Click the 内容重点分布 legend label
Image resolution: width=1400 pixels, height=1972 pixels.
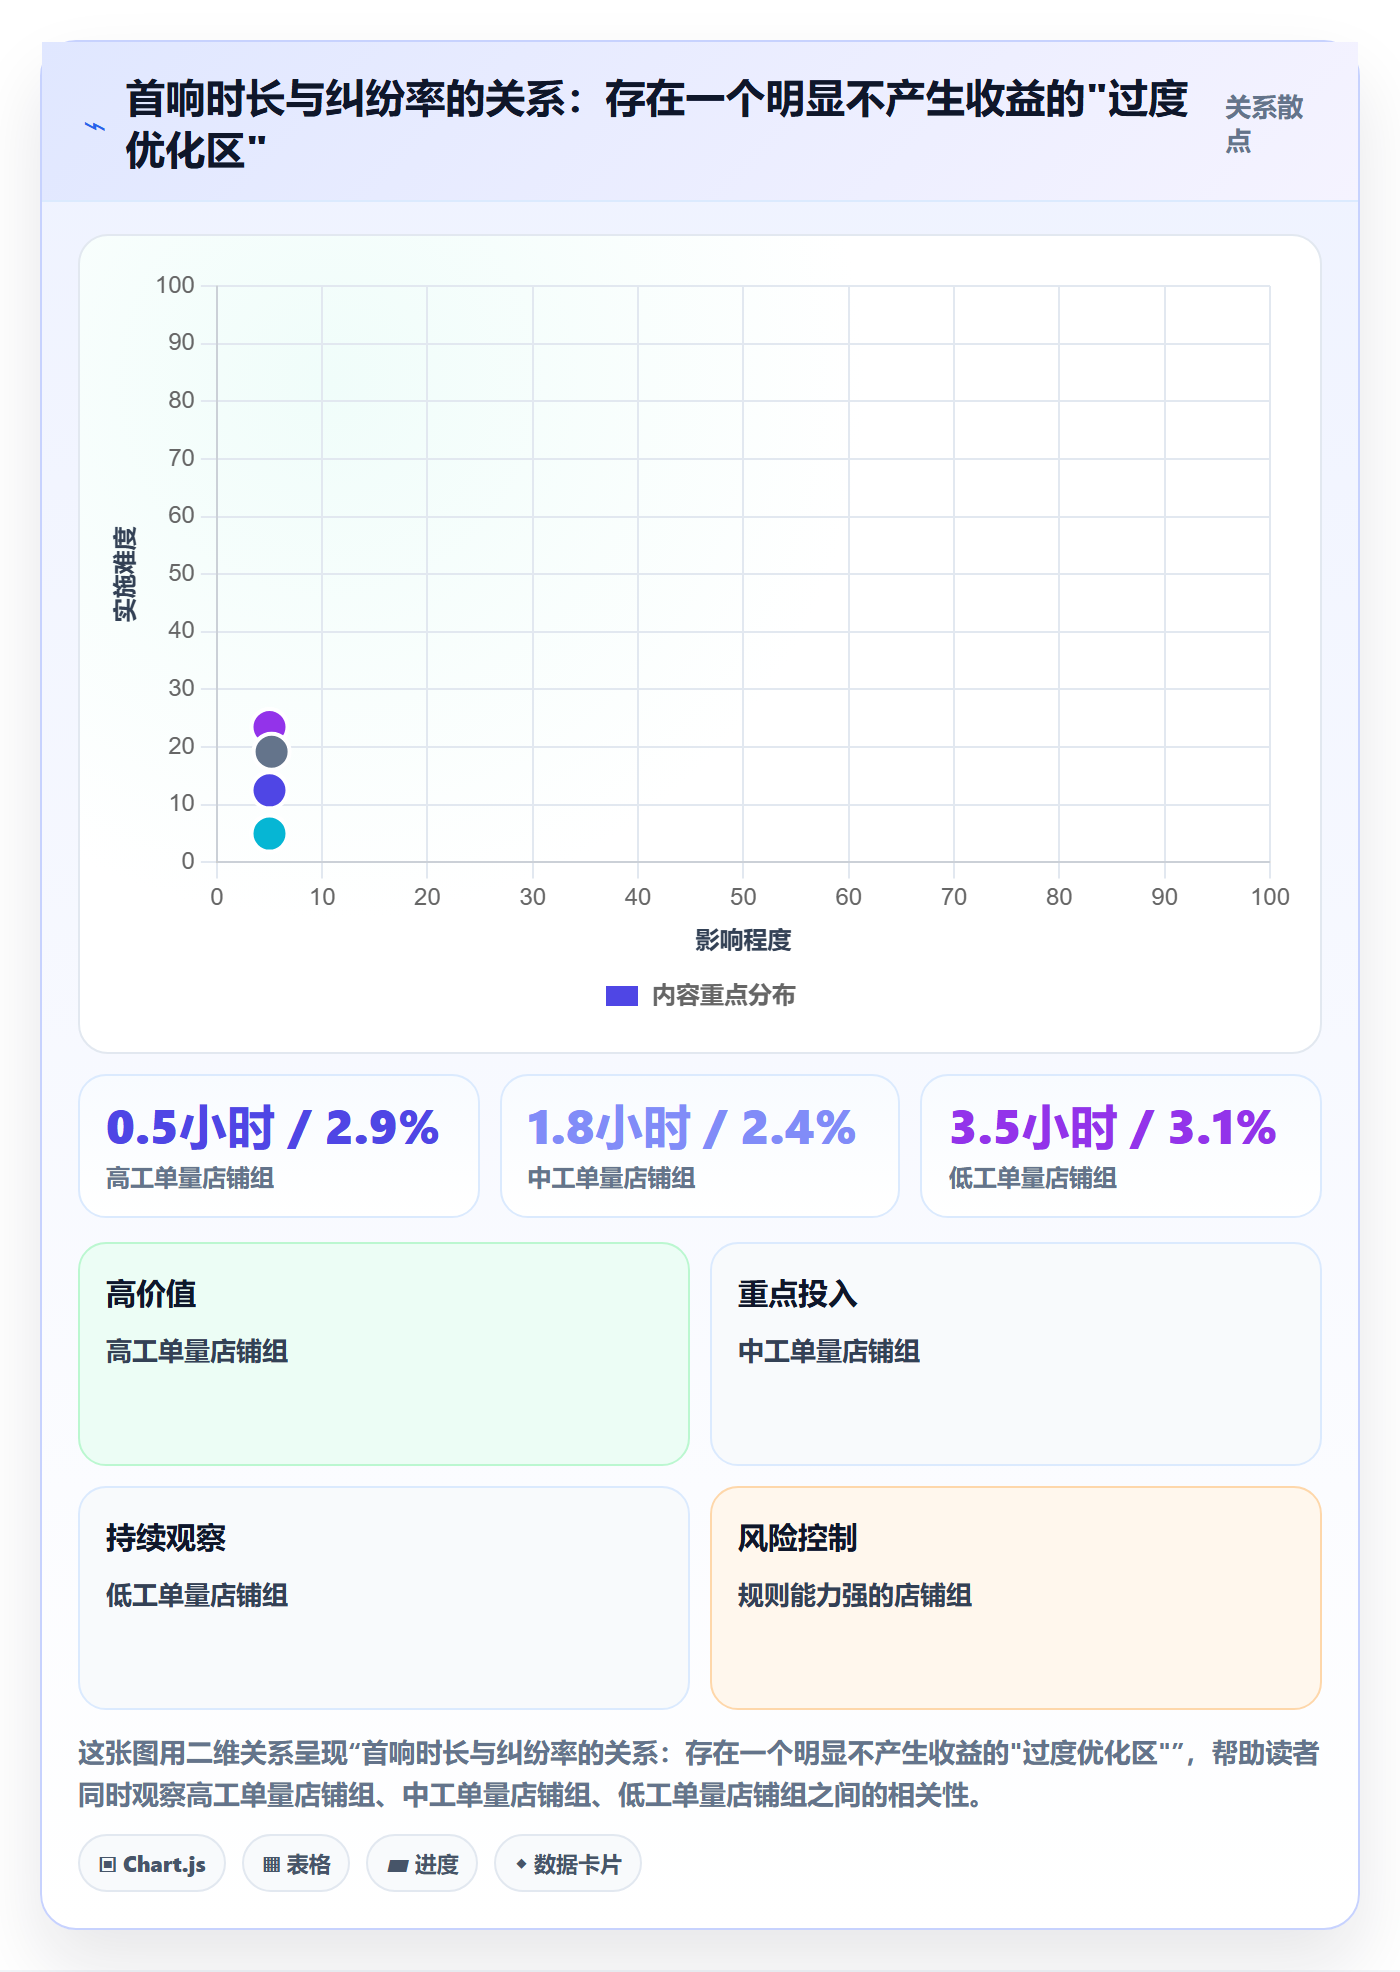click(x=723, y=996)
